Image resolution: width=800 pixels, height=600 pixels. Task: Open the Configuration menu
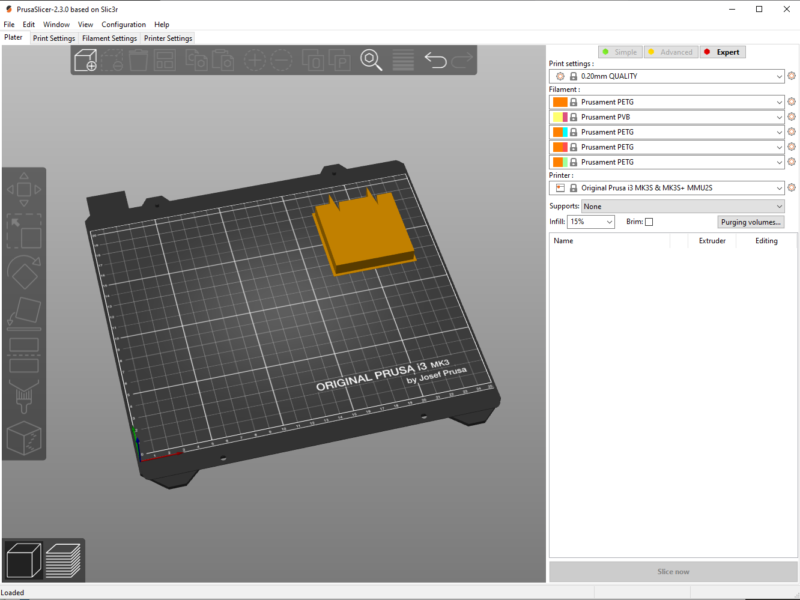pyautogui.click(x=124, y=24)
